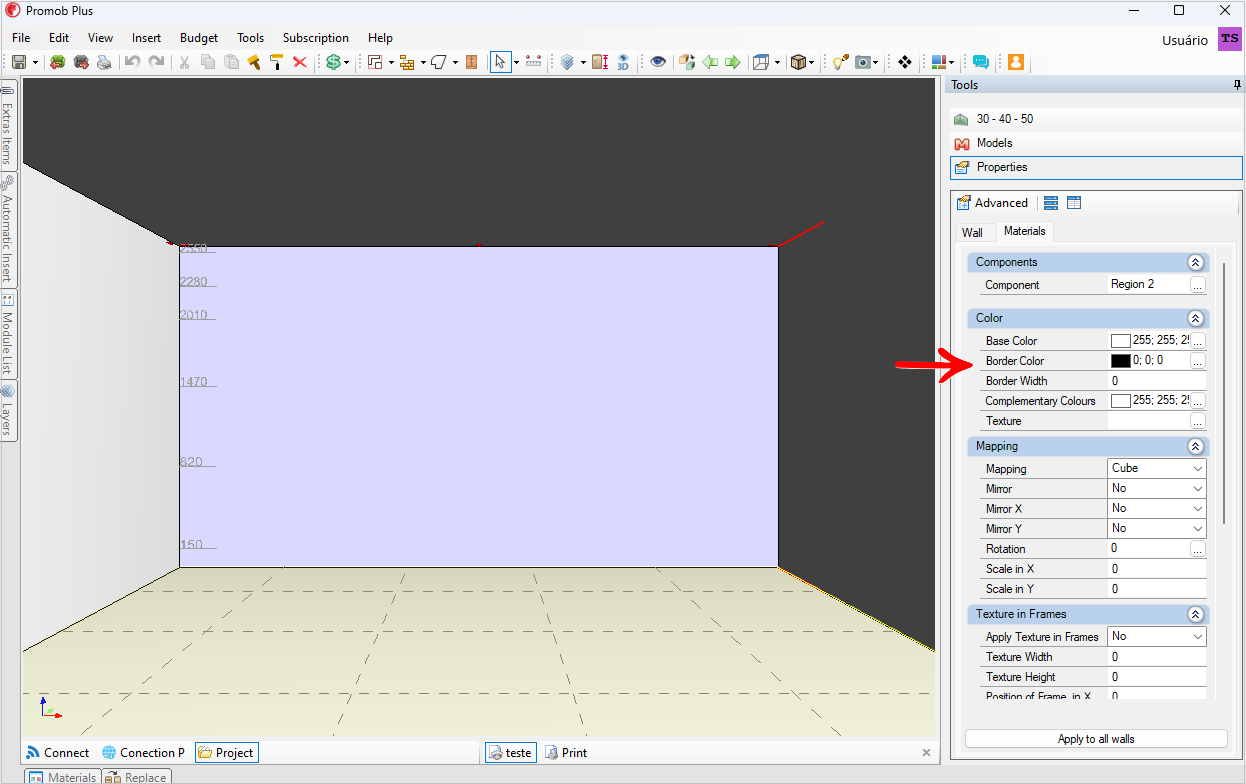This screenshot has width=1246, height=784.
Task: Open the Mapping dropdown set to Cube
Action: [1157, 468]
